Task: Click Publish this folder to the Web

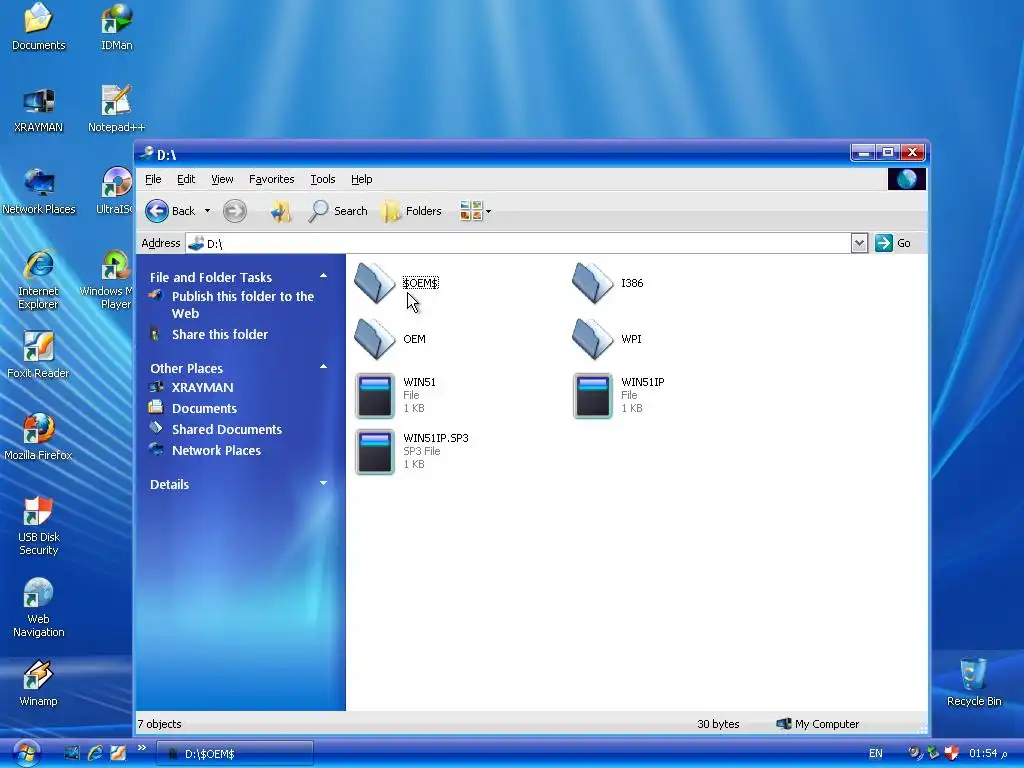Action: (x=243, y=305)
